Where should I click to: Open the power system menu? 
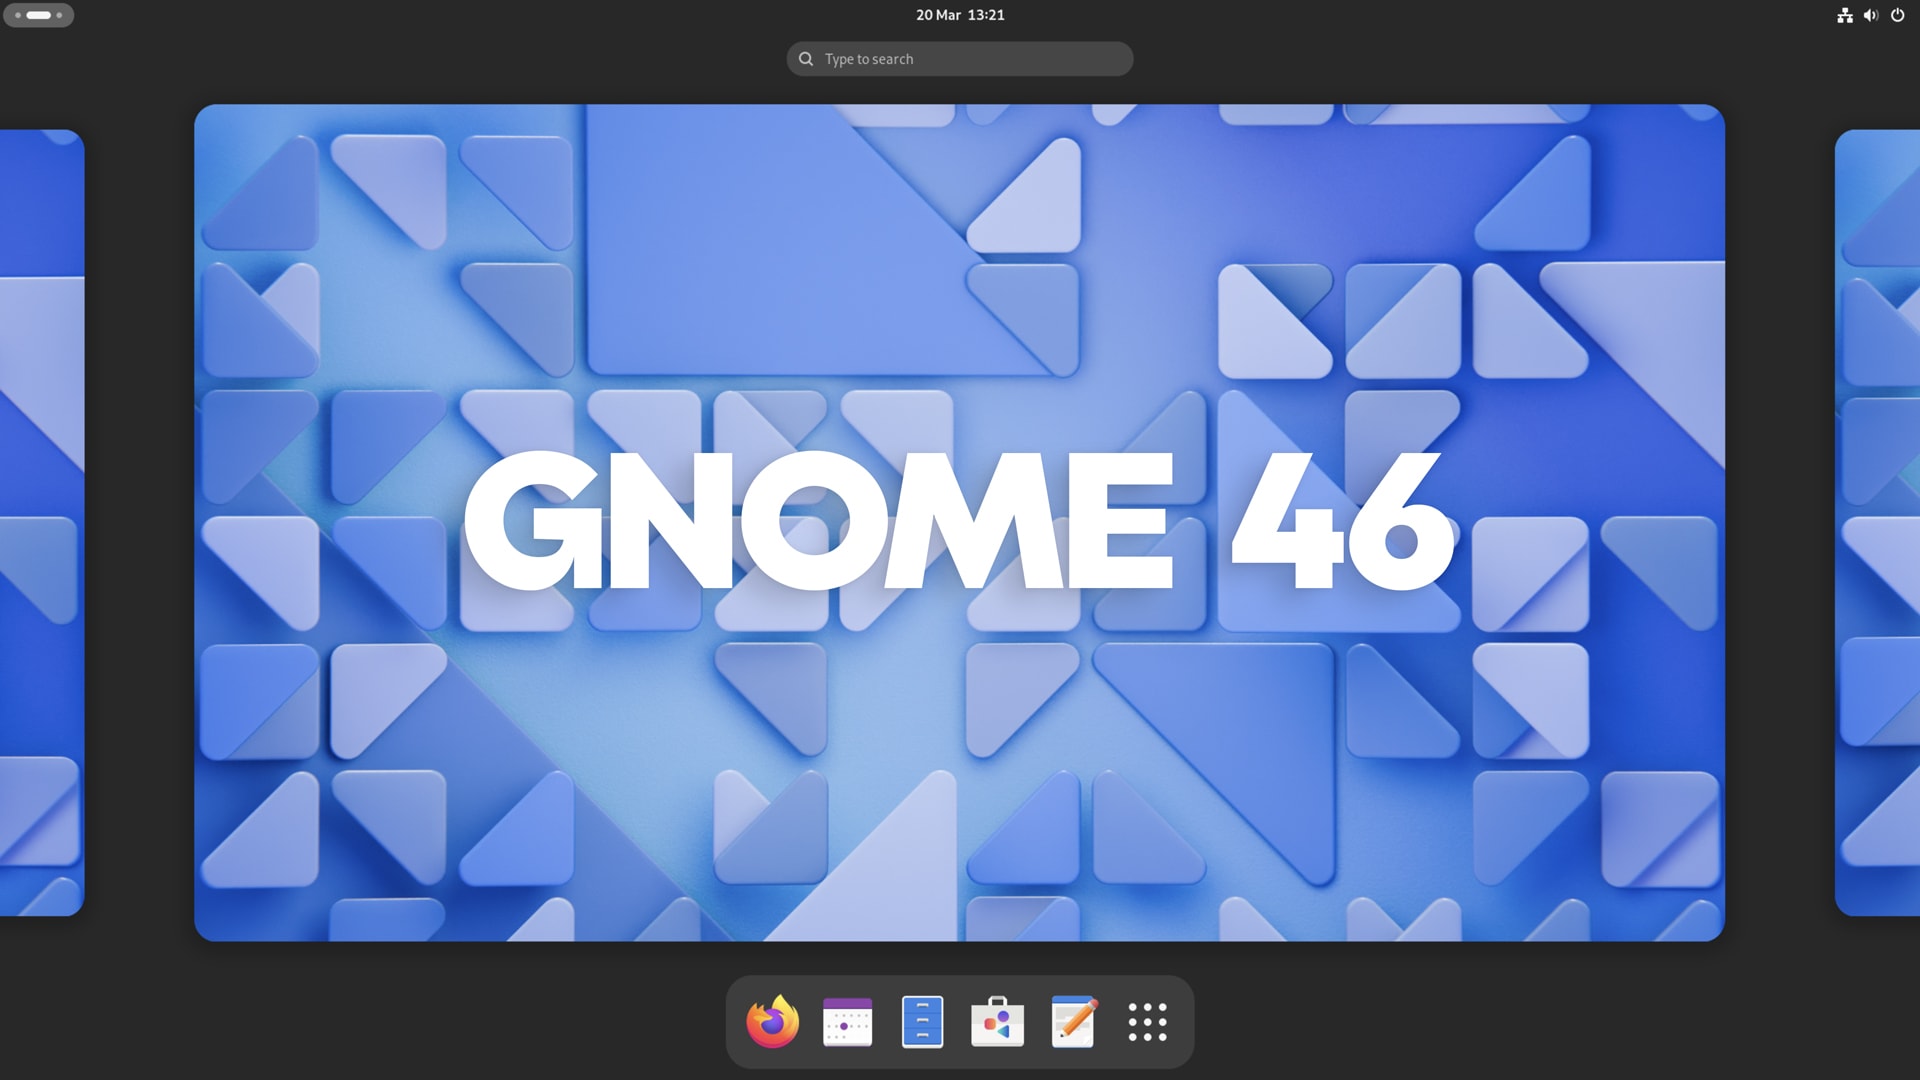click(1897, 15)
